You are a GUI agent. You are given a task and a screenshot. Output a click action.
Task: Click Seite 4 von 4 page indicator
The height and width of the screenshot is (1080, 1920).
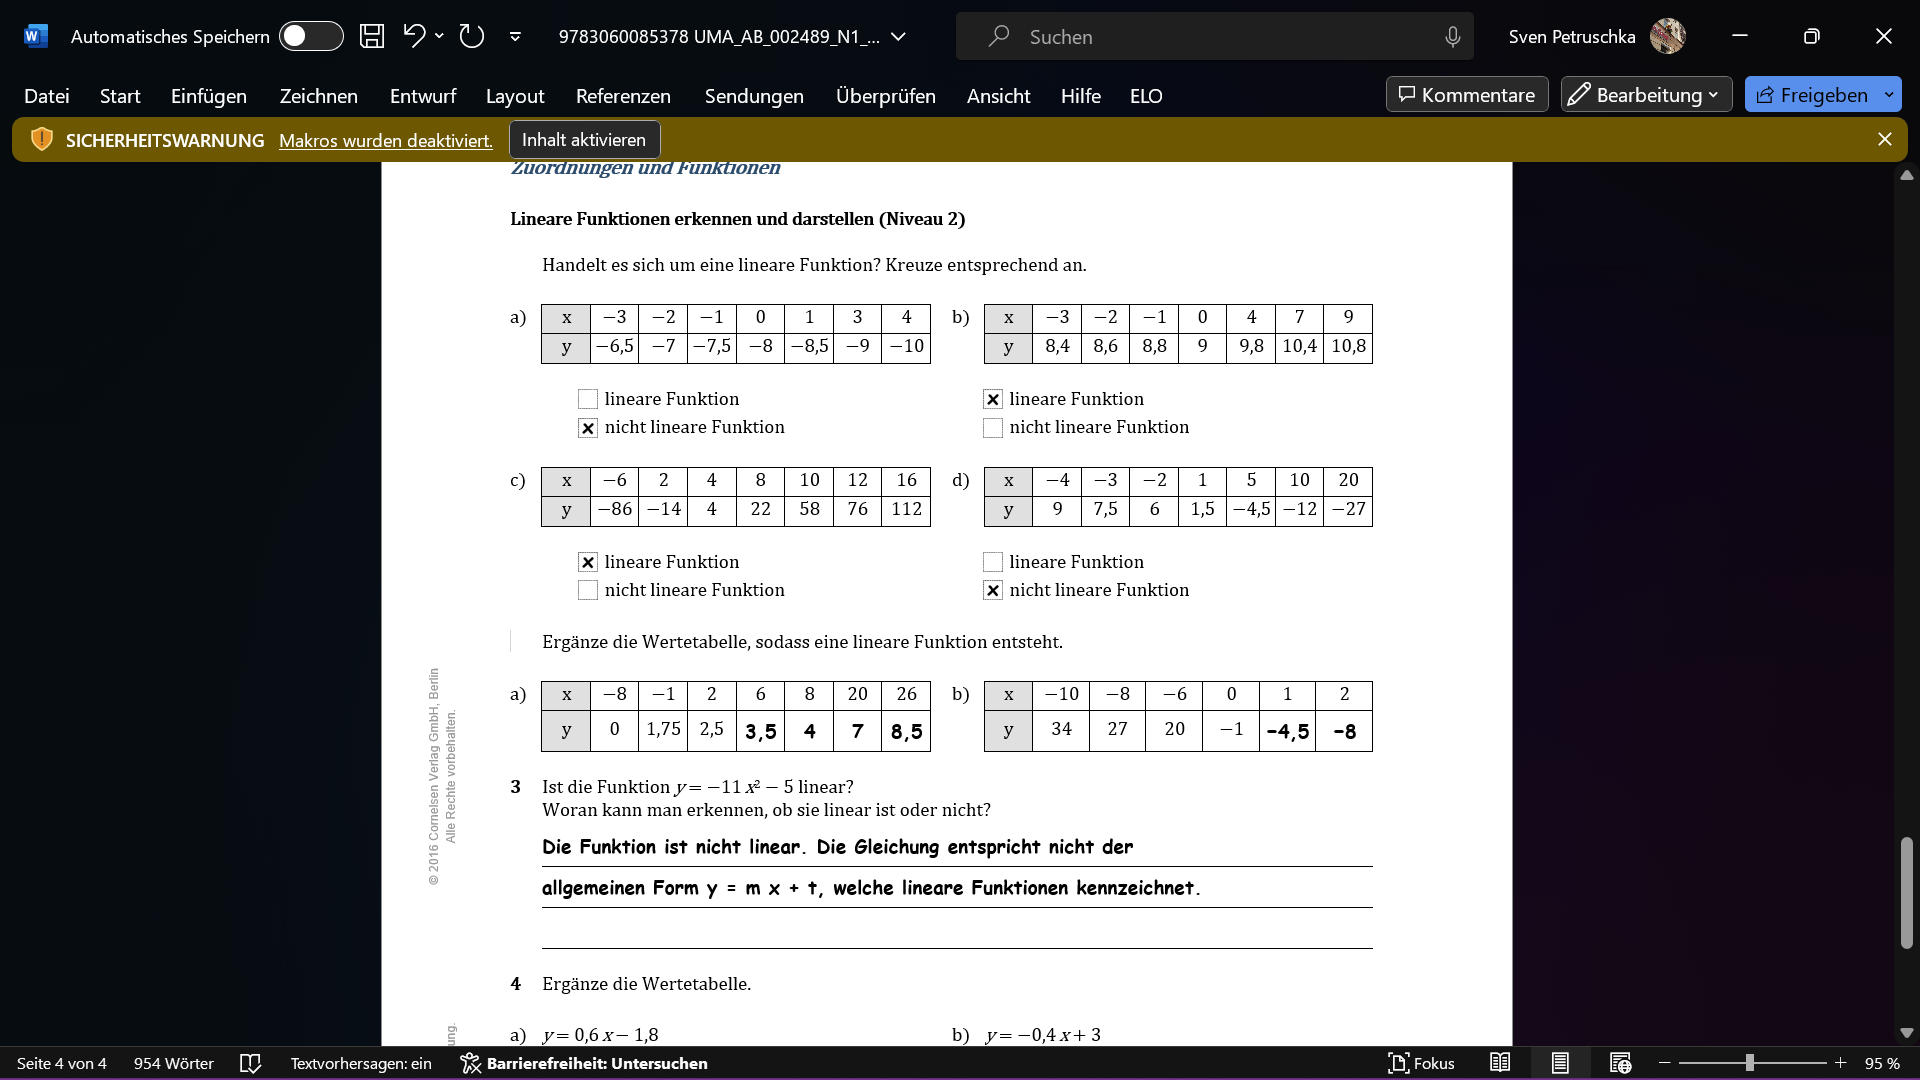tap(62, 1063)
